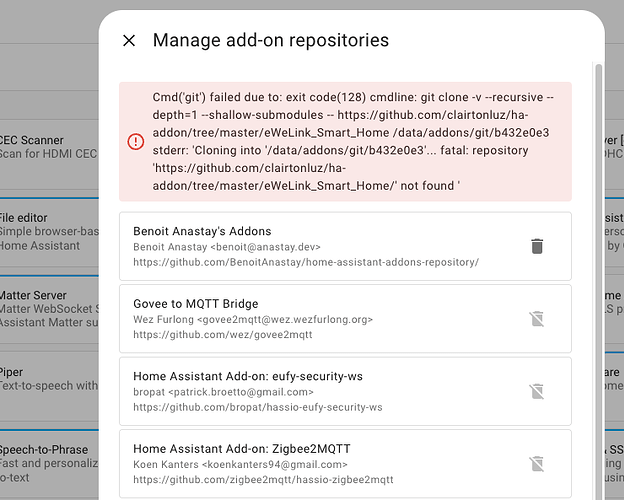
Task: Click the Koen Kanters maintainer line
Action: (240, 465)
